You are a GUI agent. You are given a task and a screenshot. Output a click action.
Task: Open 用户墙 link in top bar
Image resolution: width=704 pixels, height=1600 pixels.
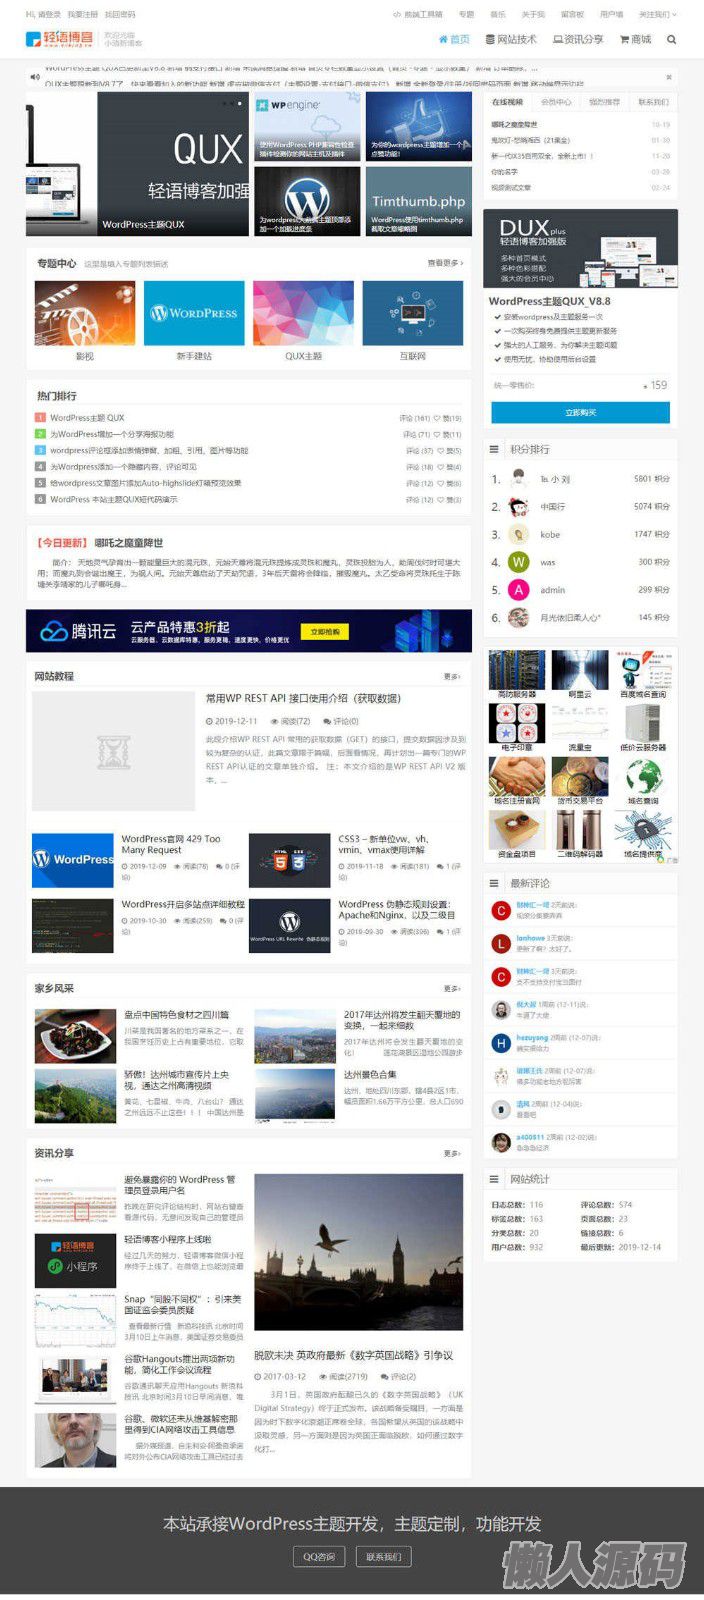[611, 15]
